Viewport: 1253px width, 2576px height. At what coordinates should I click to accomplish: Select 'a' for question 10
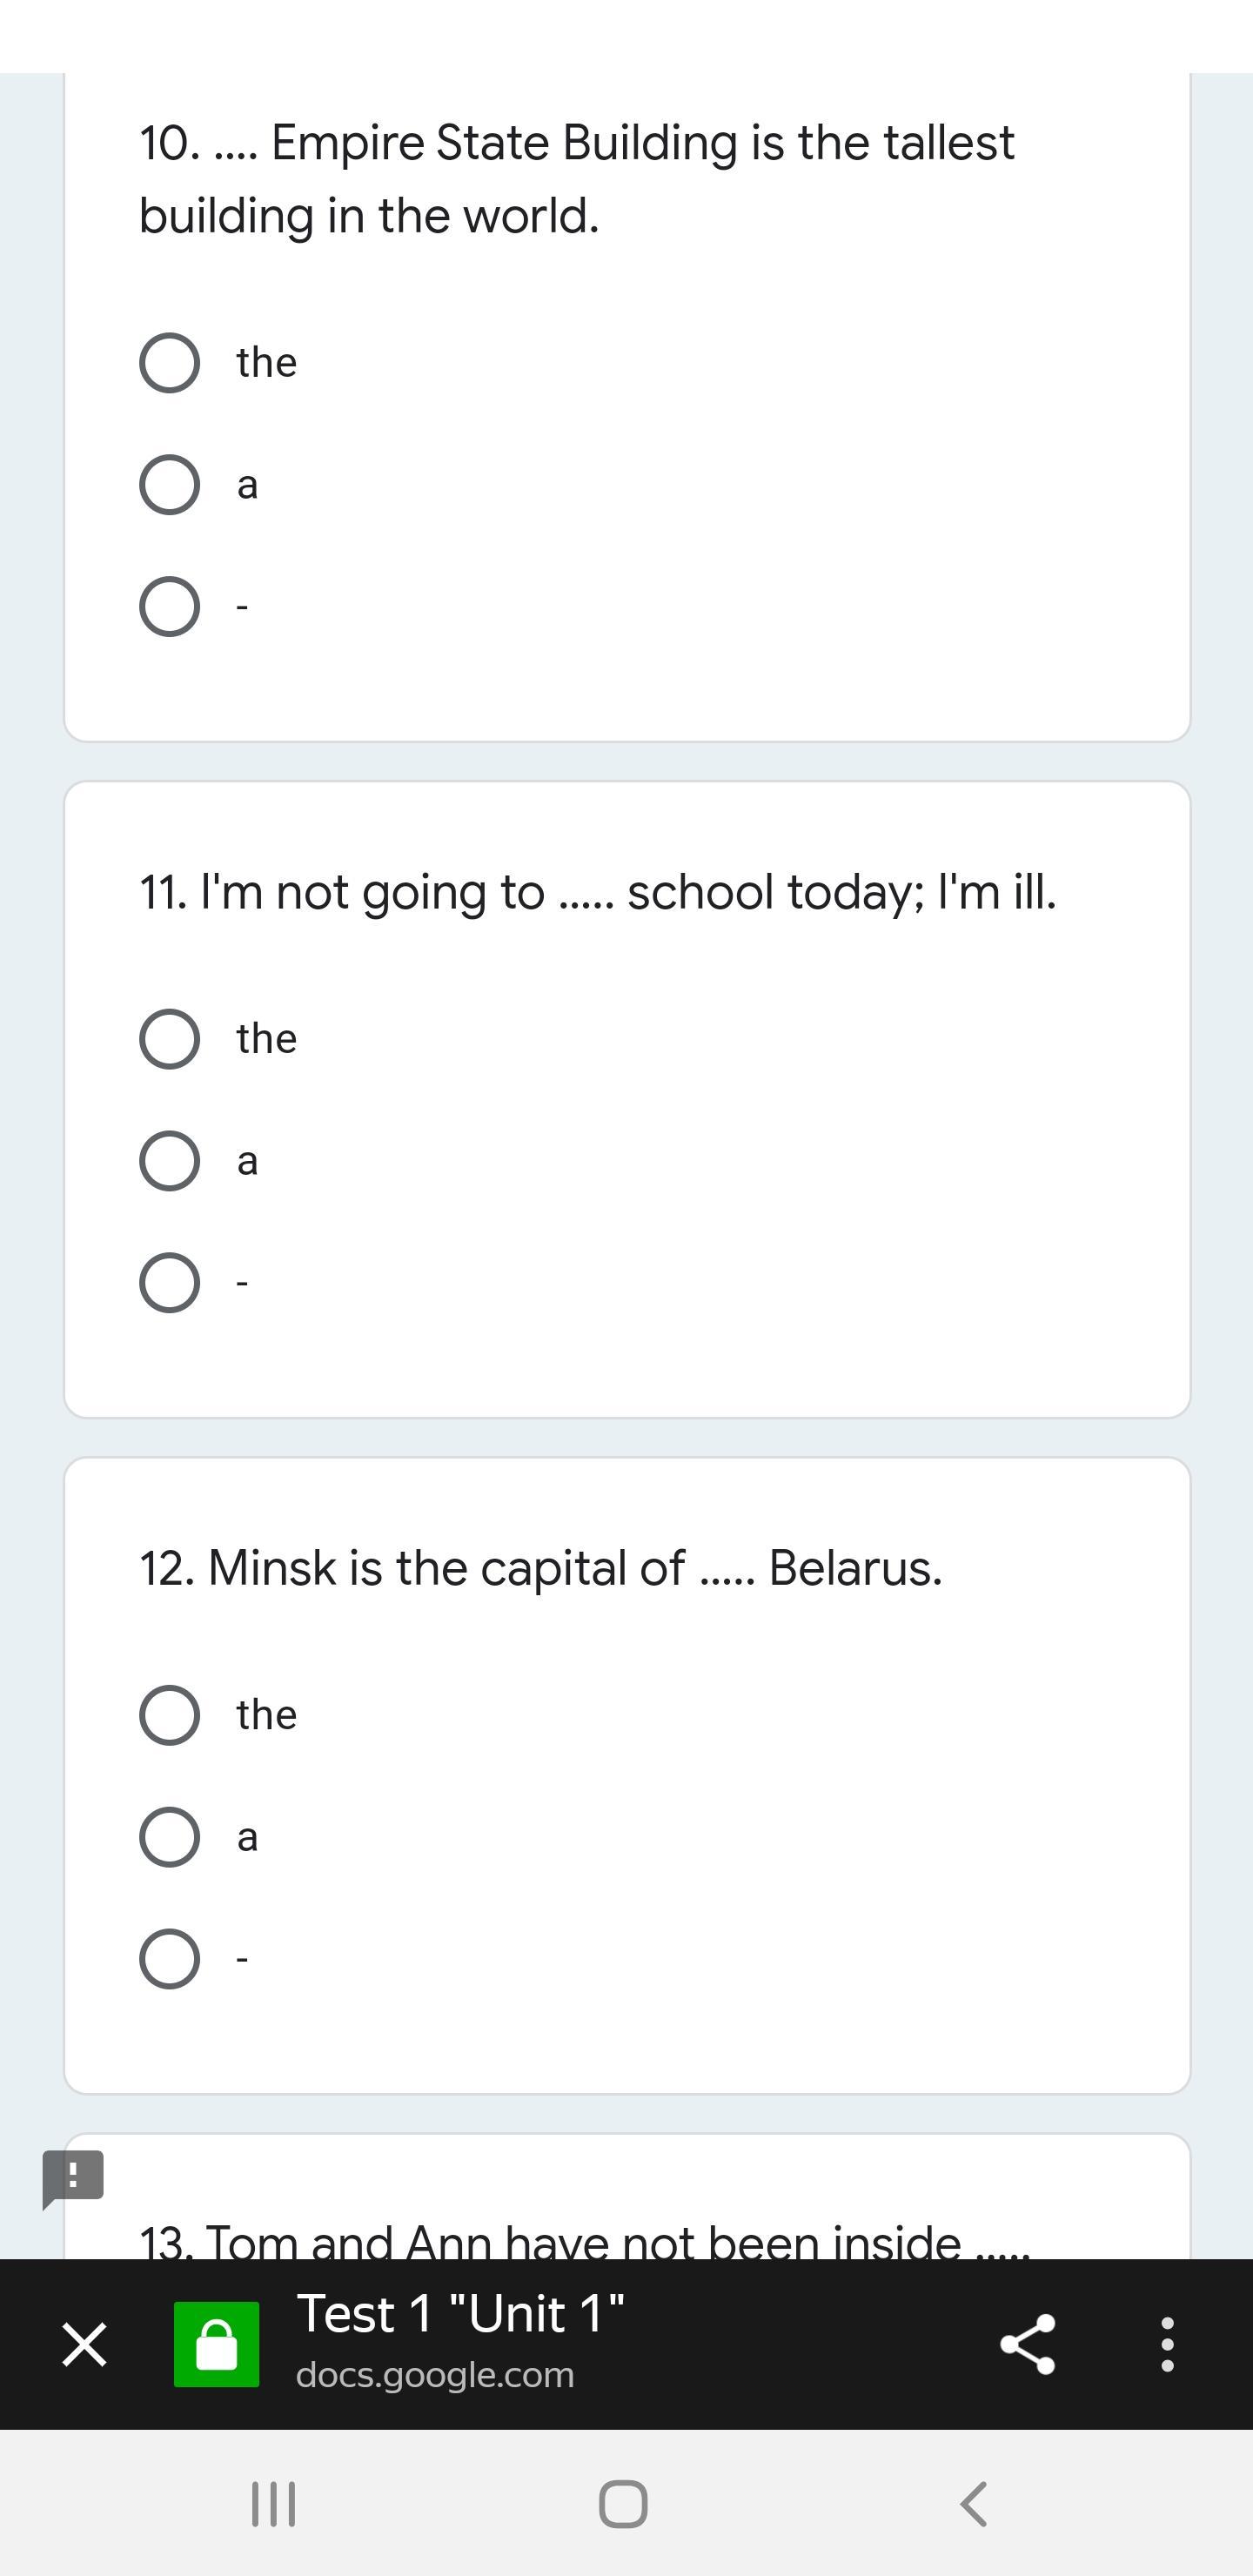(x=169, y=485)
